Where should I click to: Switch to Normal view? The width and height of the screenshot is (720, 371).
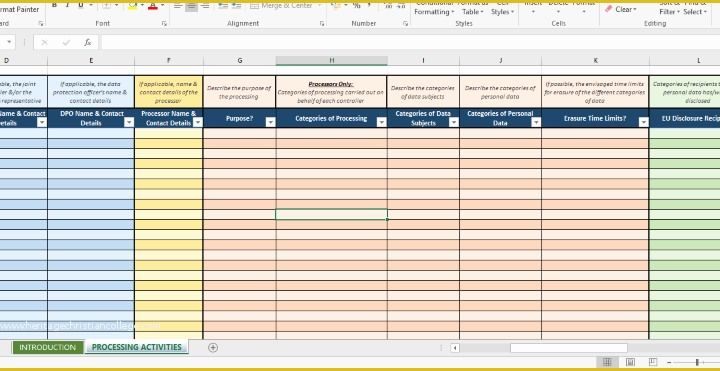pyautogui.click(x=607, y=362)
